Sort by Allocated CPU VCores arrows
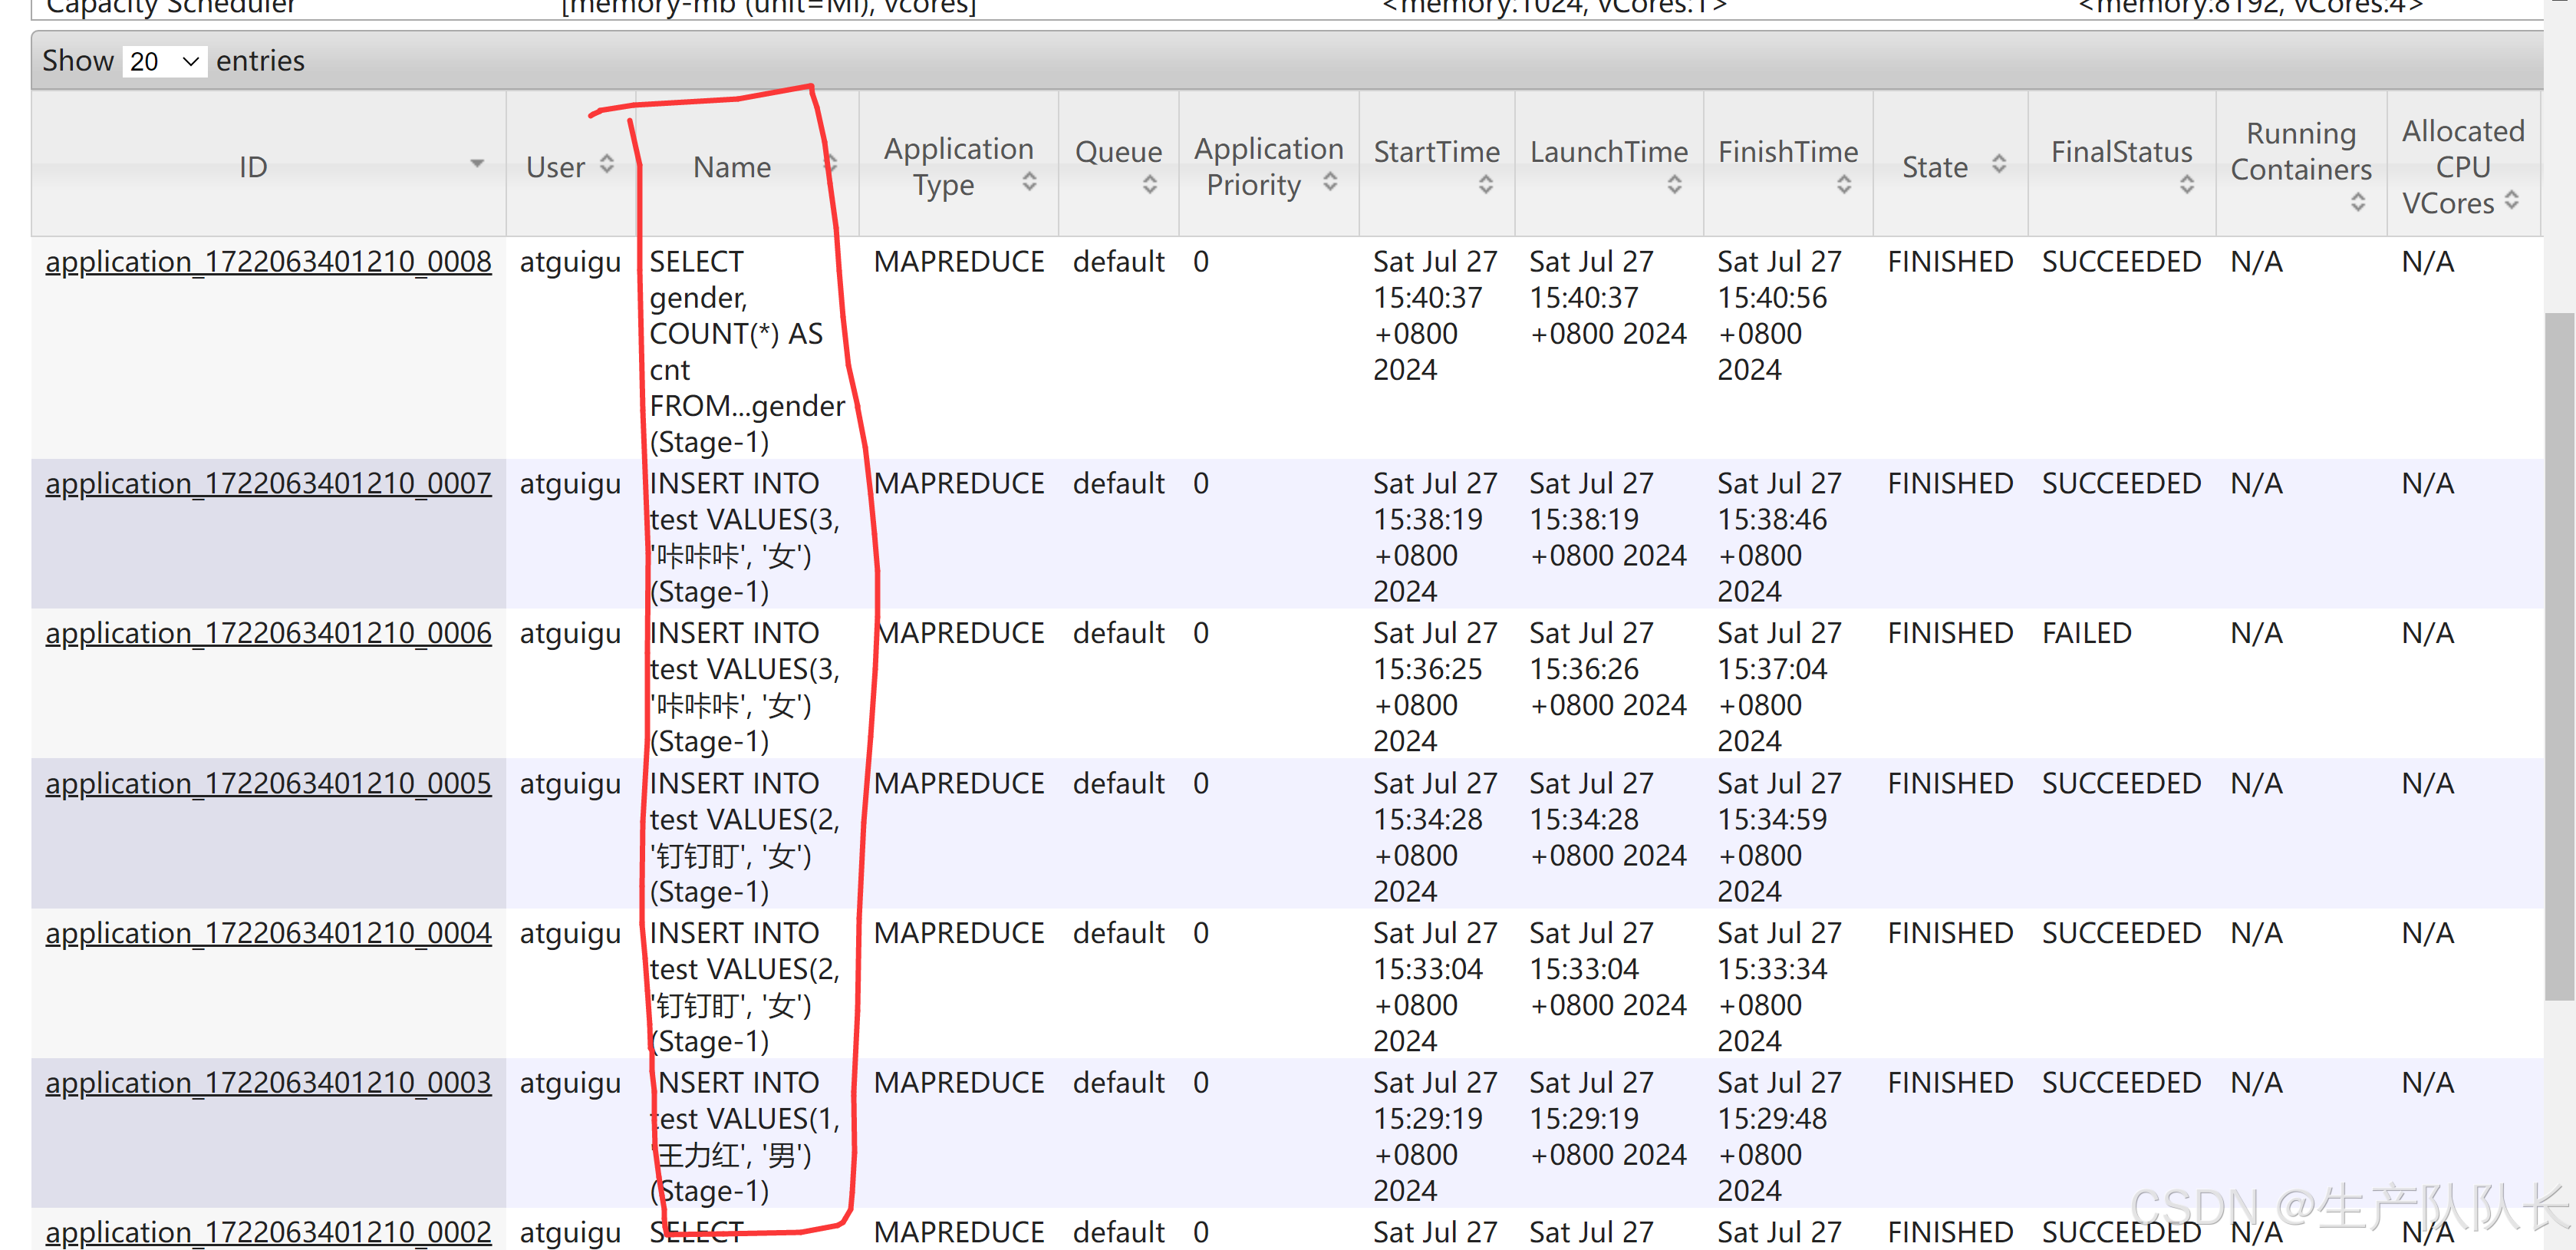The image size is (2576, 1250). tap(2512, 201)
